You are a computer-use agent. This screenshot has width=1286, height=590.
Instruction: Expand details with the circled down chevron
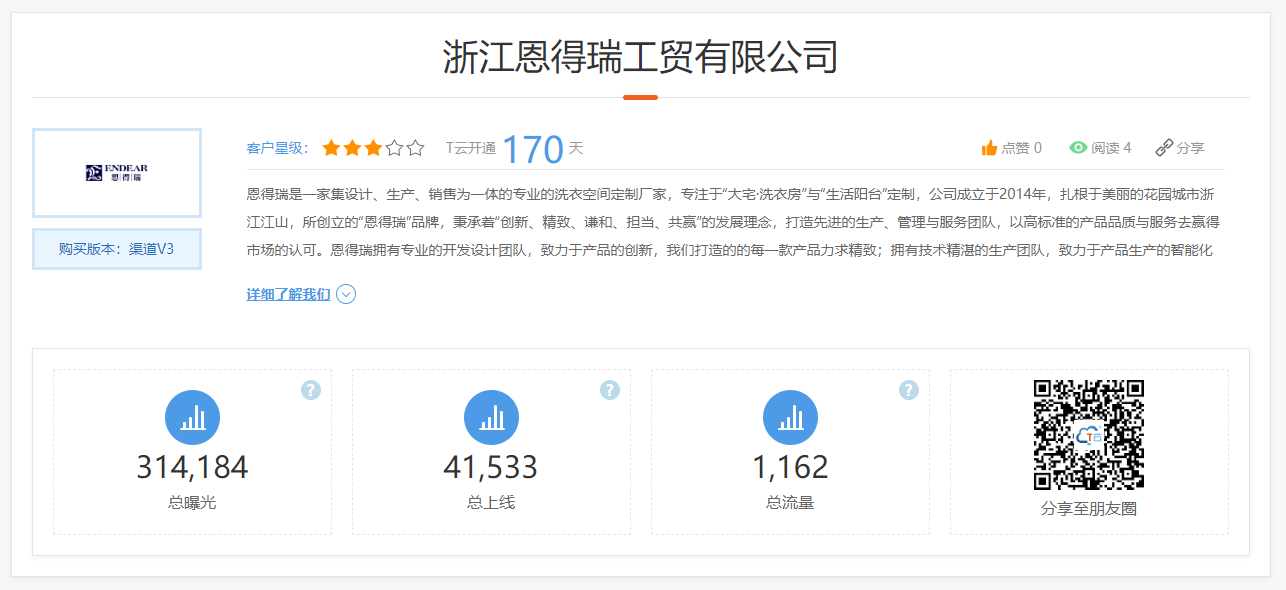pyautogui.click(x=346, y=294)
